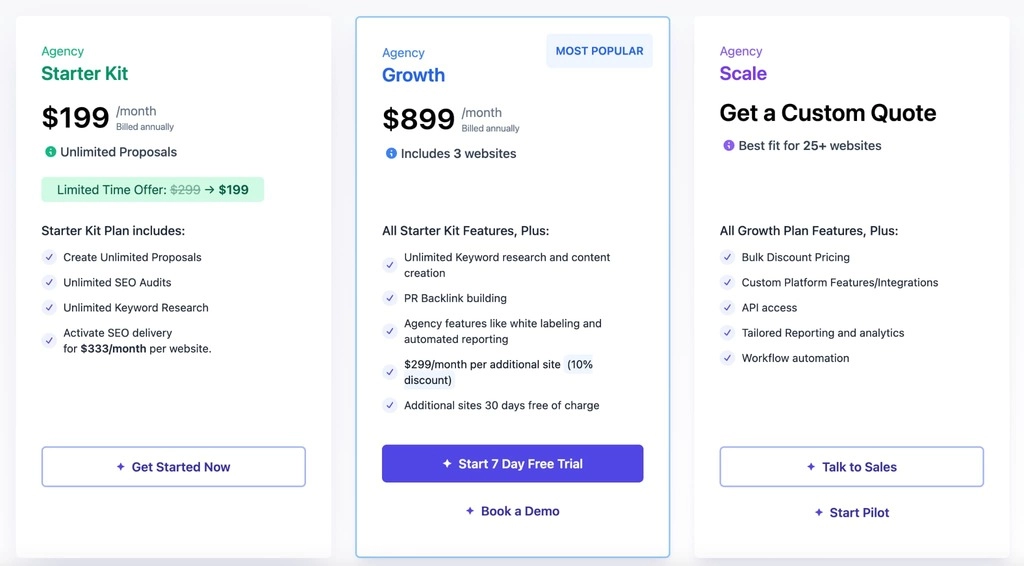Click checkmark beside Additional sites 30 days free
The image size is (1024, 566).
(390, 405)
